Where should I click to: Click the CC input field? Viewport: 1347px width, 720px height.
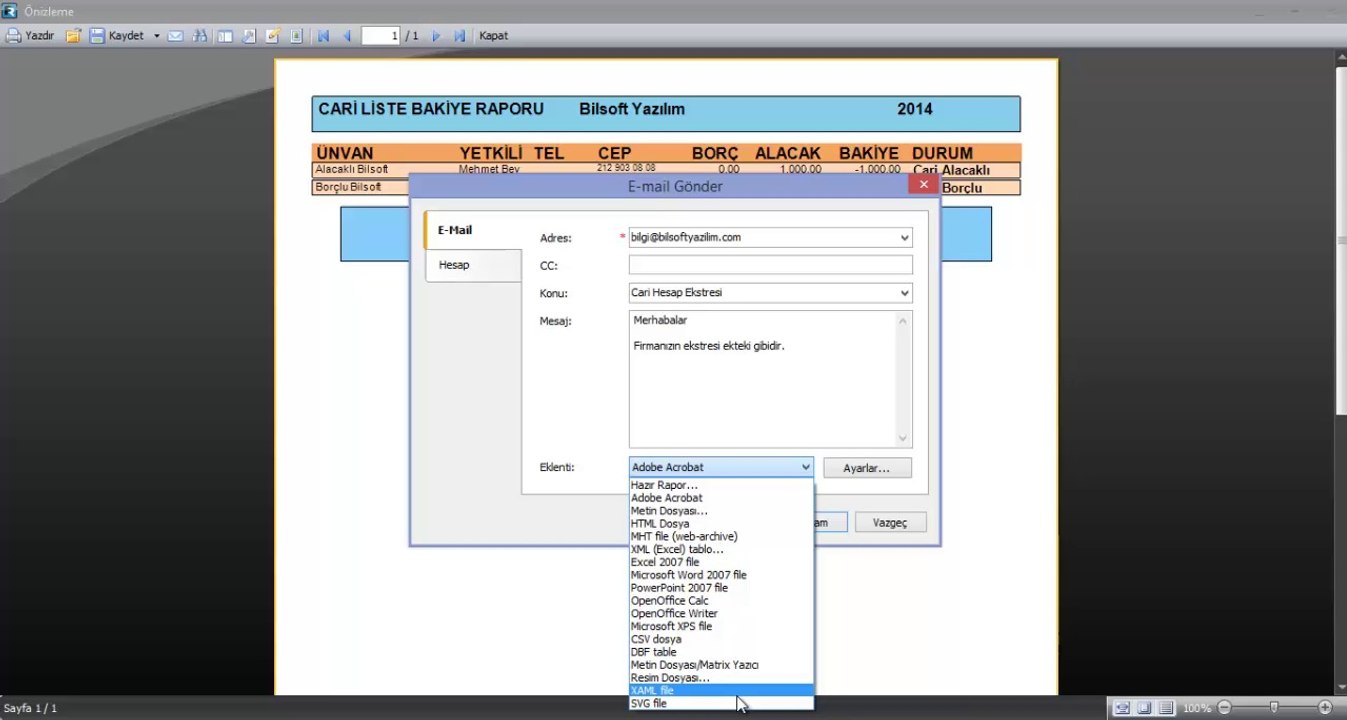770,265
